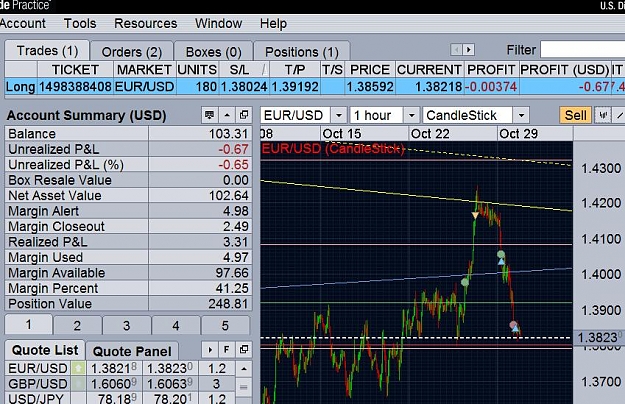Open the Resources menu
The height and width of the screenshot is (404, 625).
click(145, 24)
